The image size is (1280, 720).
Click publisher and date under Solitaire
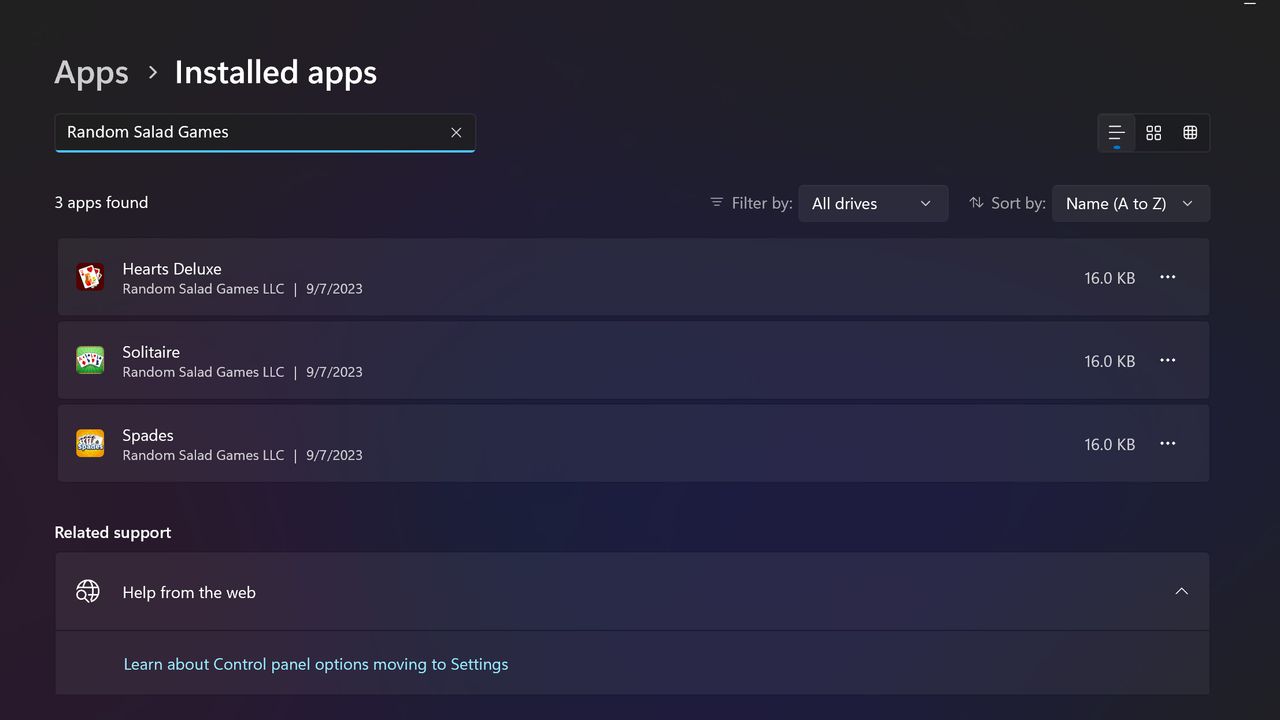click(x=242, y=372)
